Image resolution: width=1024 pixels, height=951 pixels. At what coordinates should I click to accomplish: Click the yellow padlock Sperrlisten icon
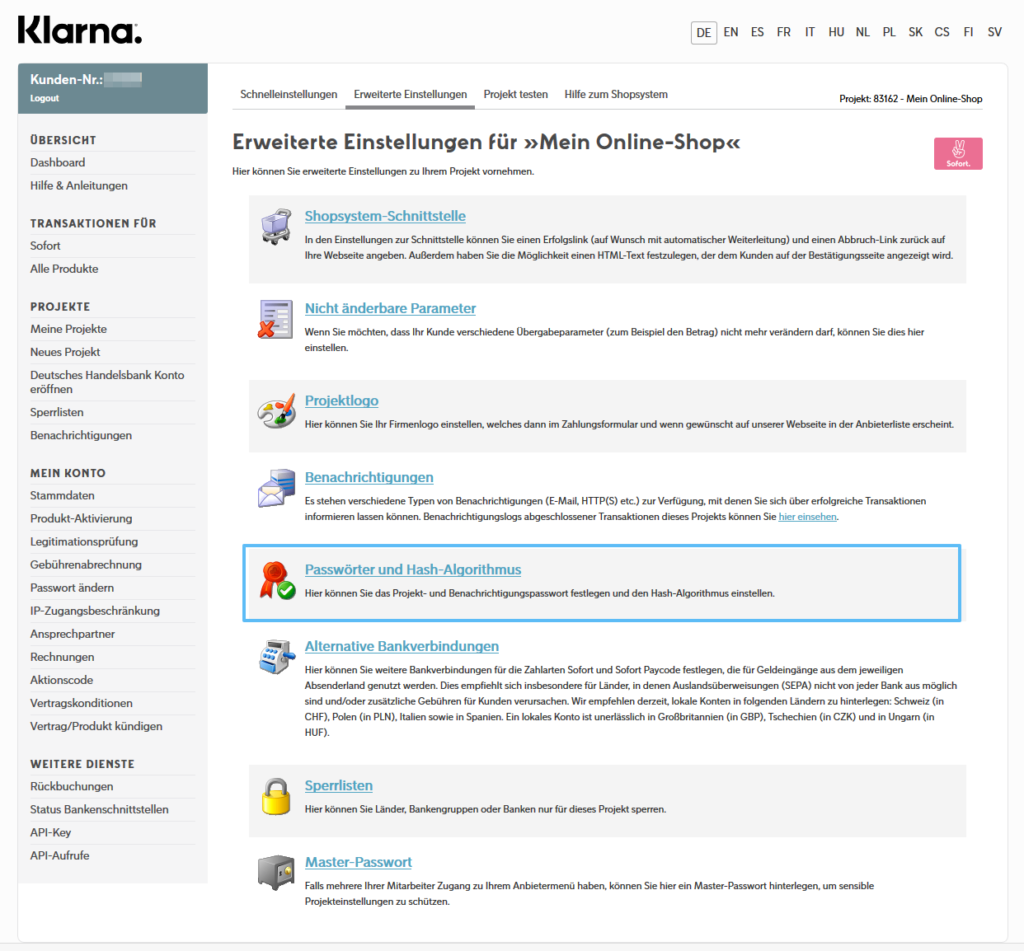(275, 796)
